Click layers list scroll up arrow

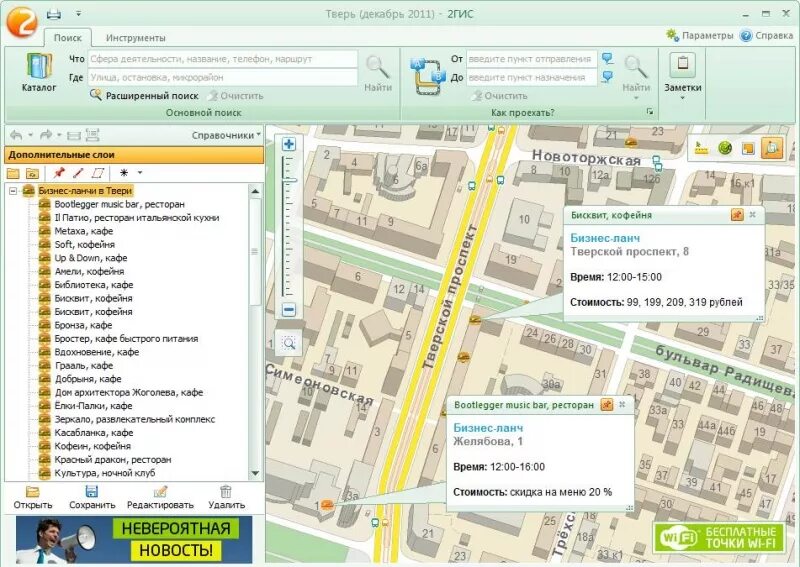(x=255, y=191)
